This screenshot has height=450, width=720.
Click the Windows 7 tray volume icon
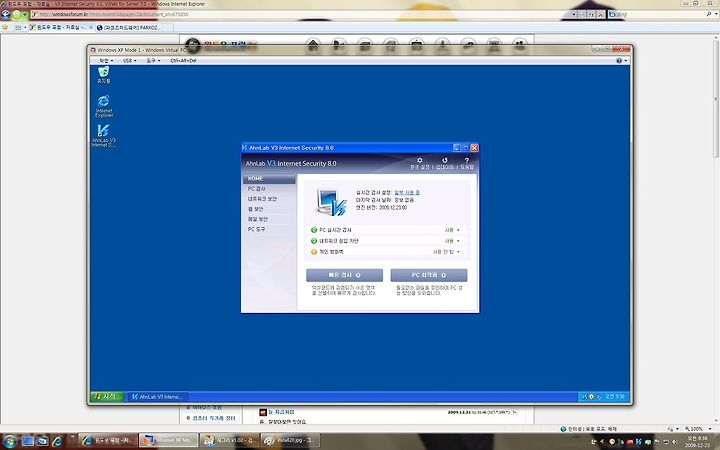pos(674,441)
